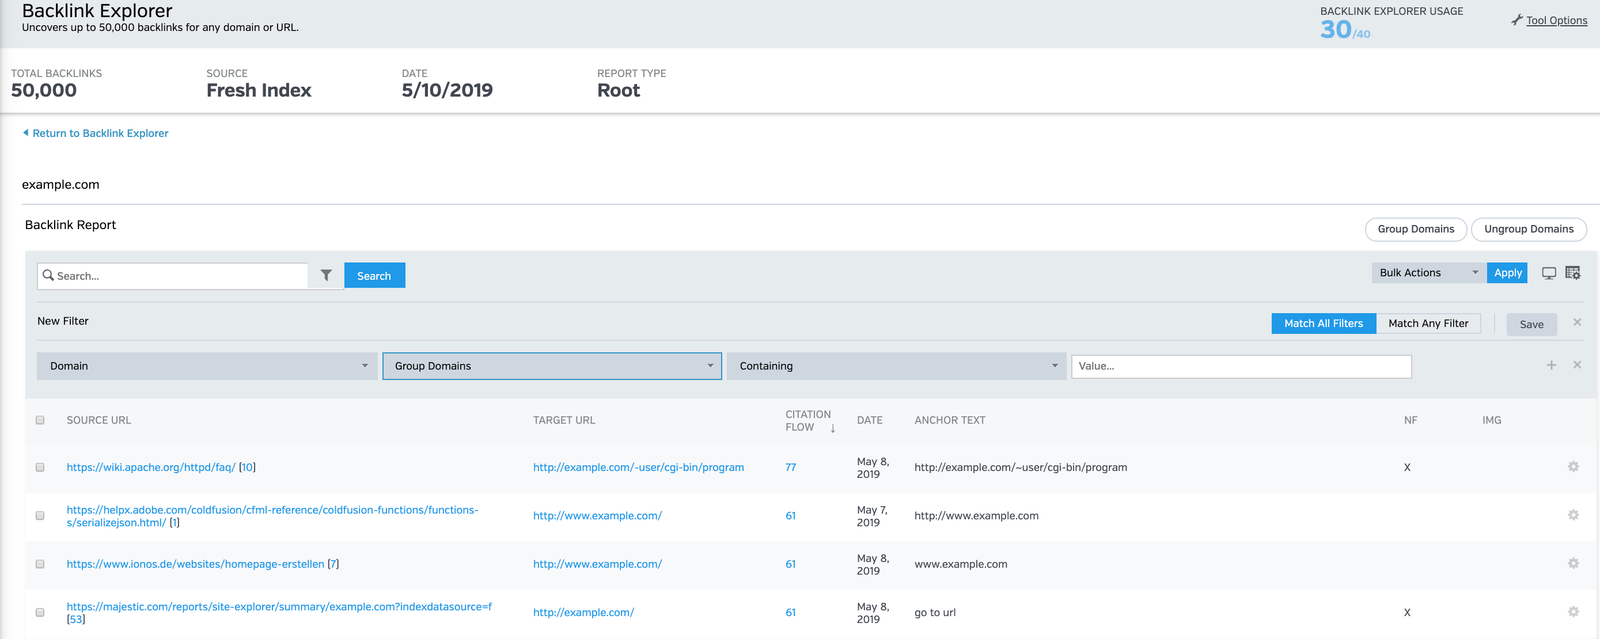
Task: Open gear menu for majestic.com row
Action: 1573,612
